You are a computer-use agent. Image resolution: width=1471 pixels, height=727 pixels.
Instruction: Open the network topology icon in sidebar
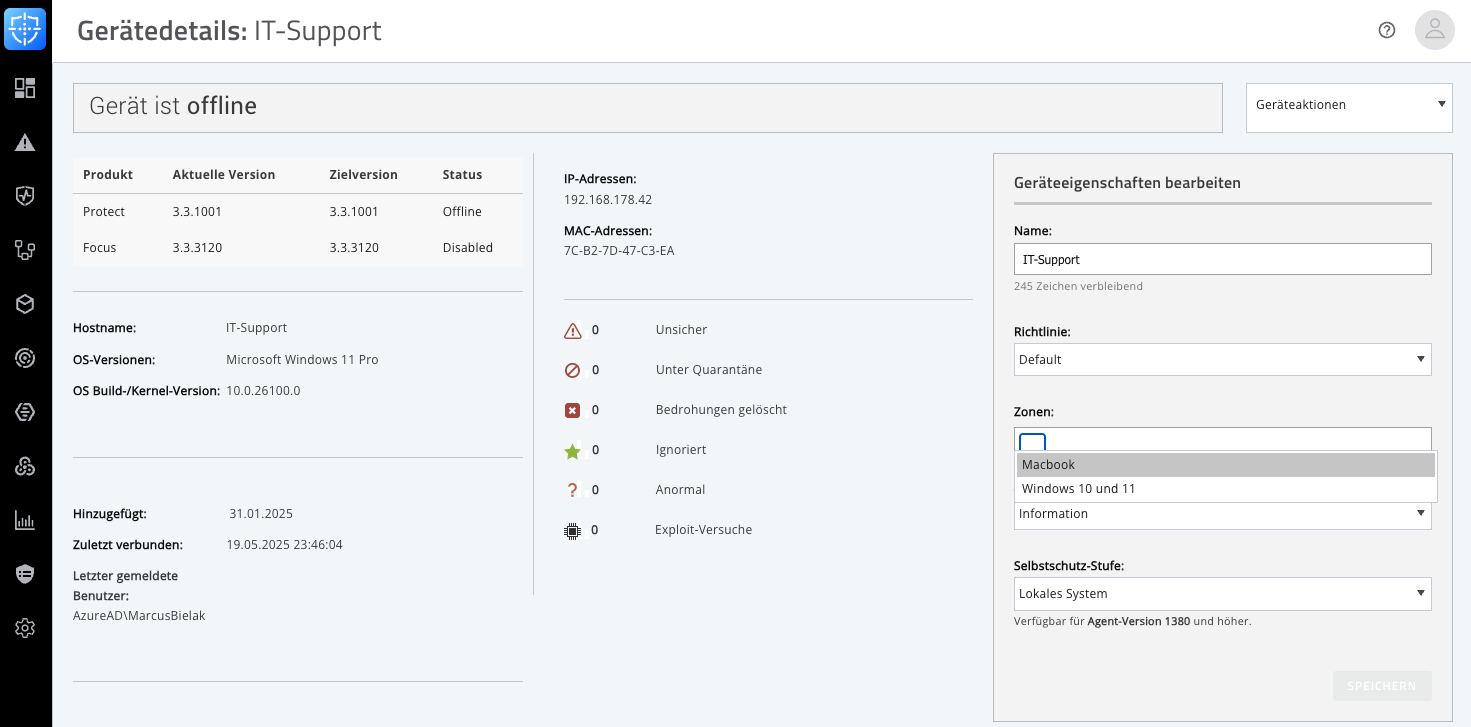point(25,250)
